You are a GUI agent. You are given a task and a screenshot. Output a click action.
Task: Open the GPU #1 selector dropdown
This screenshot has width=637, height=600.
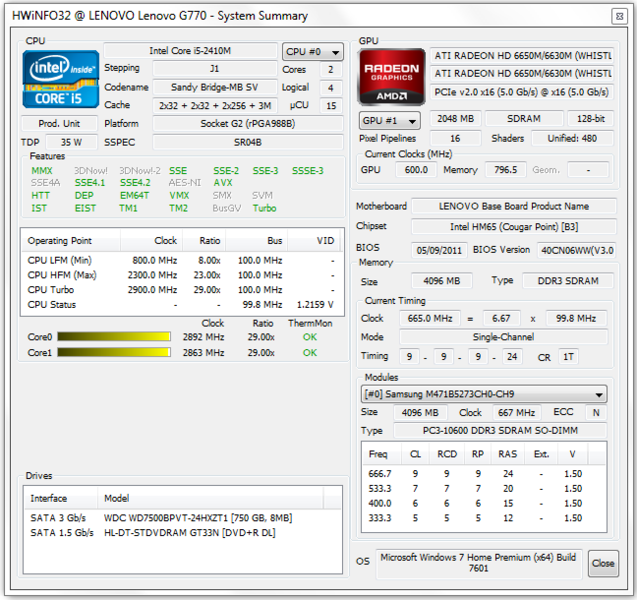pyautogui.click(x=389, y=121)
